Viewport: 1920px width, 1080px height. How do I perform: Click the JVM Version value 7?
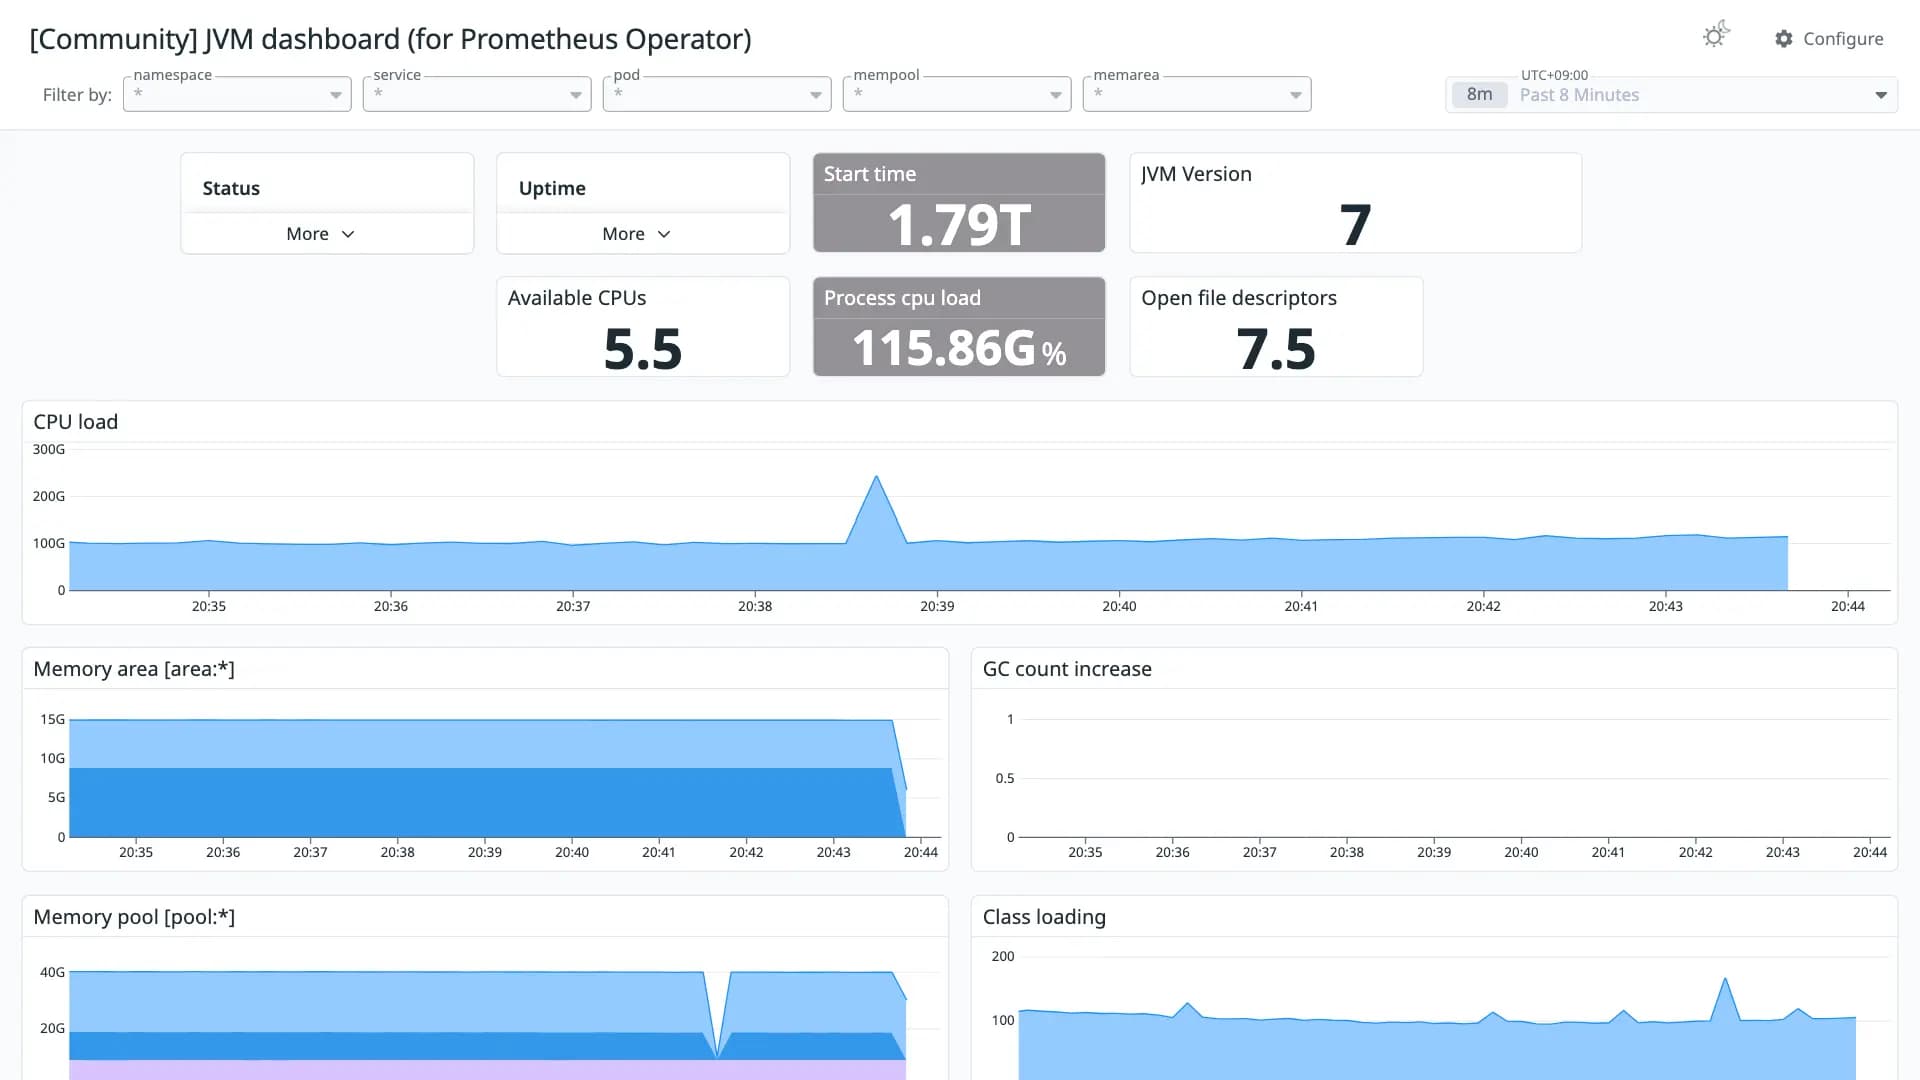tap(1355, 225)
